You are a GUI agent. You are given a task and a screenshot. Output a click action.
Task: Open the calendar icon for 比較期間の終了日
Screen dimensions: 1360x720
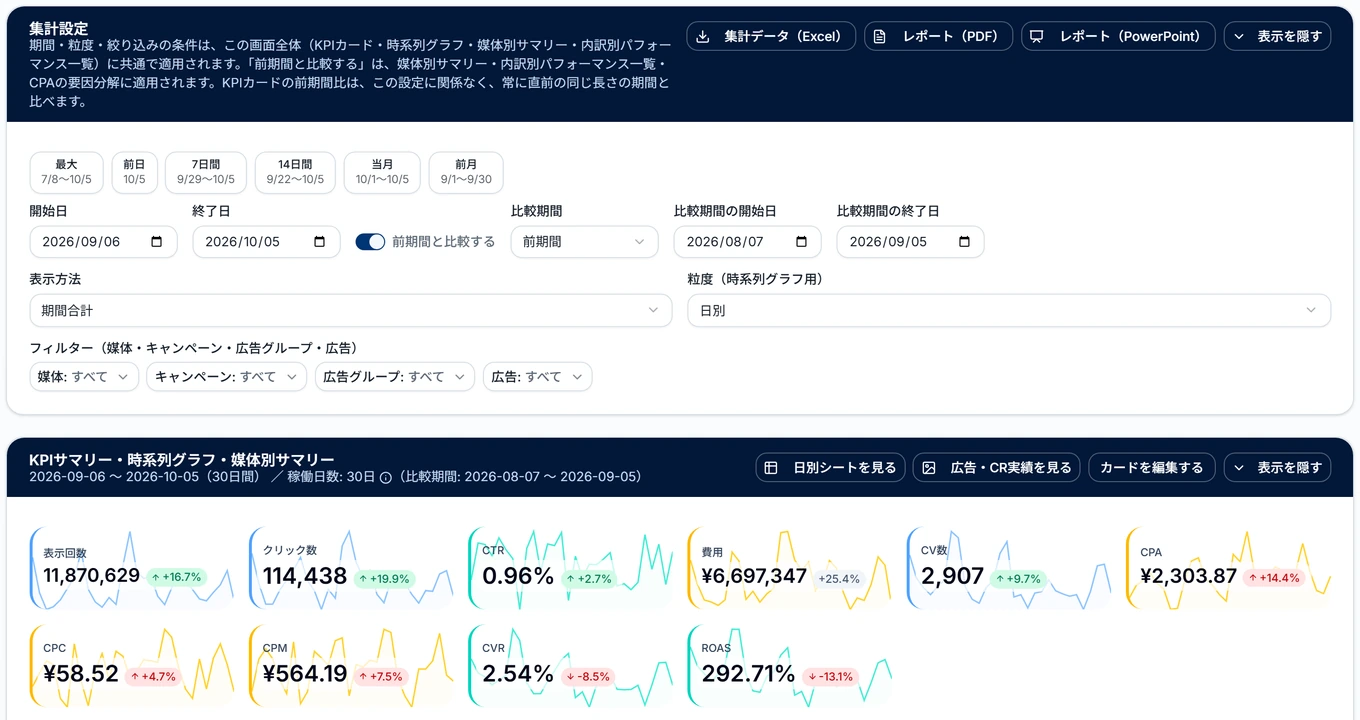pos(964,242)
